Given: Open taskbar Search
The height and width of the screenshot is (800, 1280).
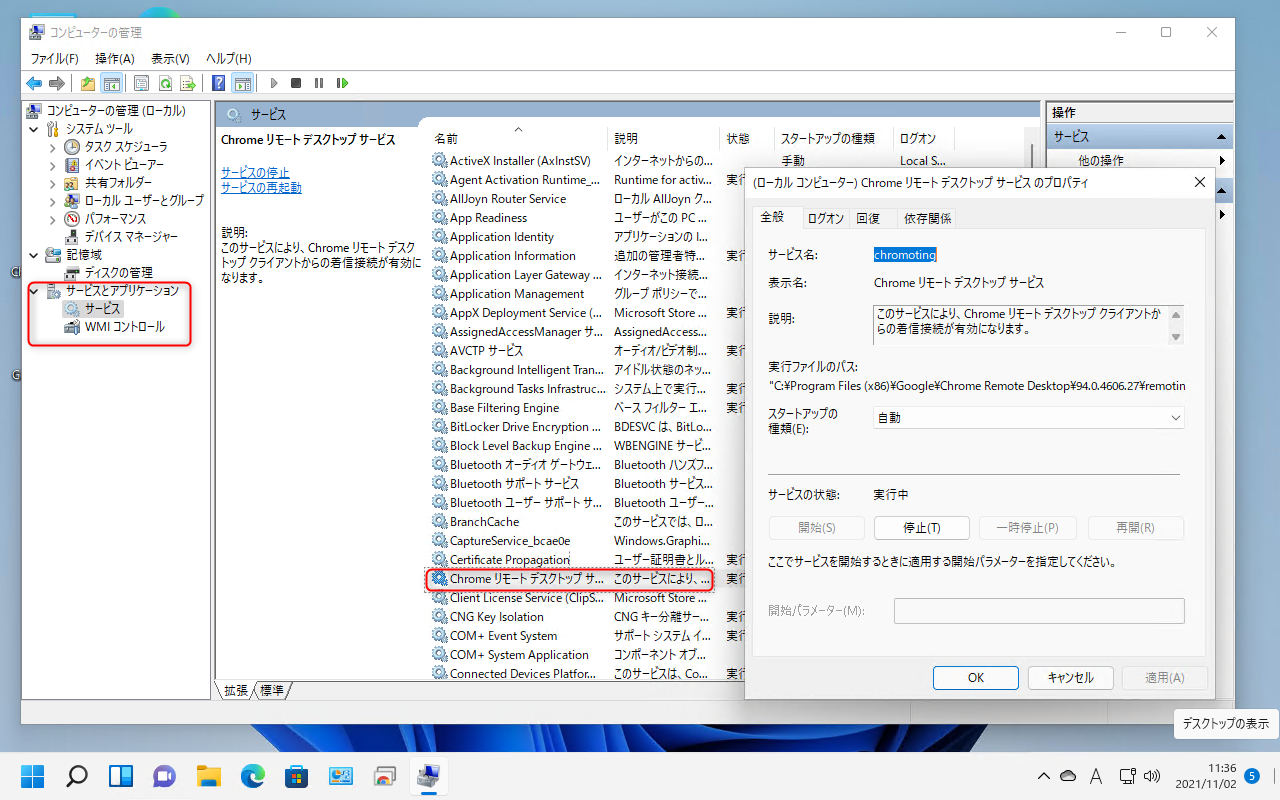Looking at the screenshot, I should point(76,776).
